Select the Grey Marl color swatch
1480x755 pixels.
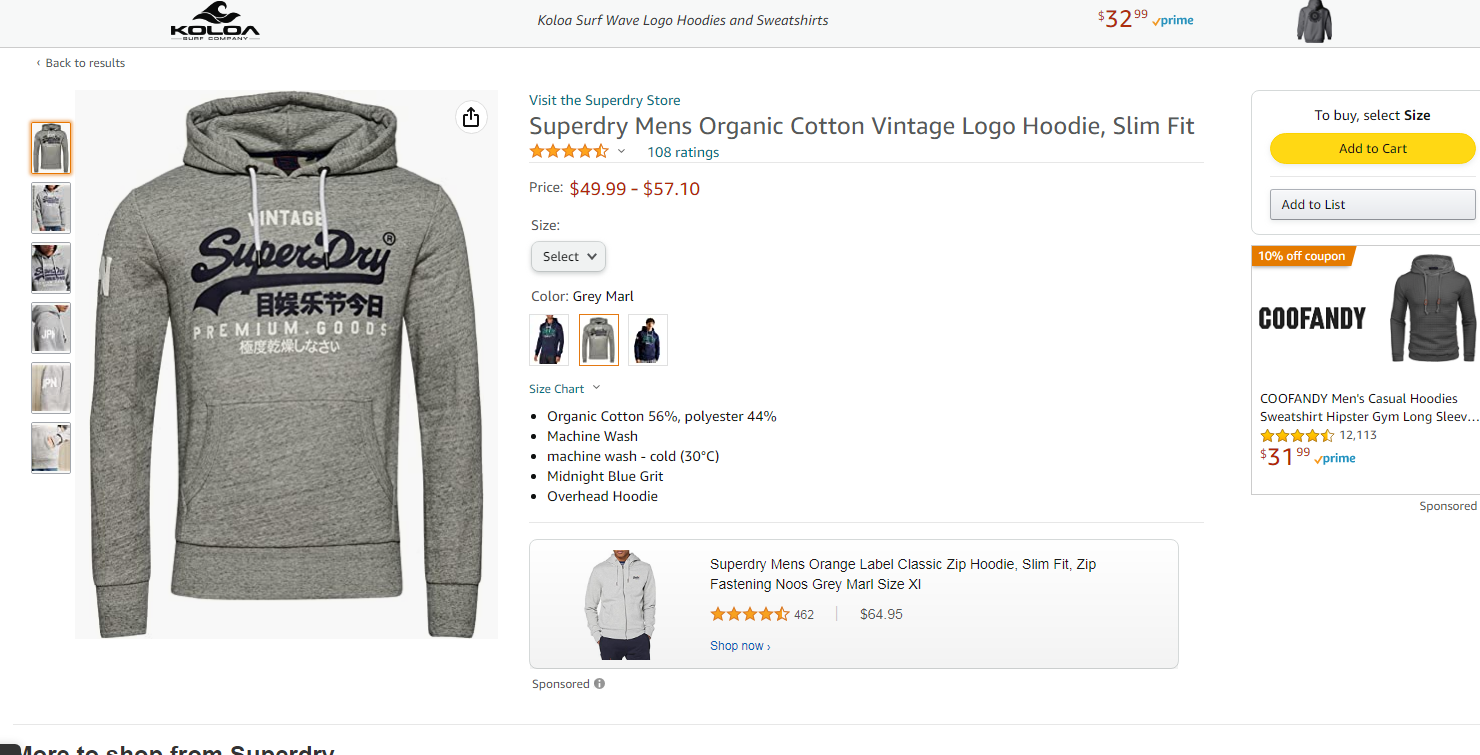tap(599, 340)
